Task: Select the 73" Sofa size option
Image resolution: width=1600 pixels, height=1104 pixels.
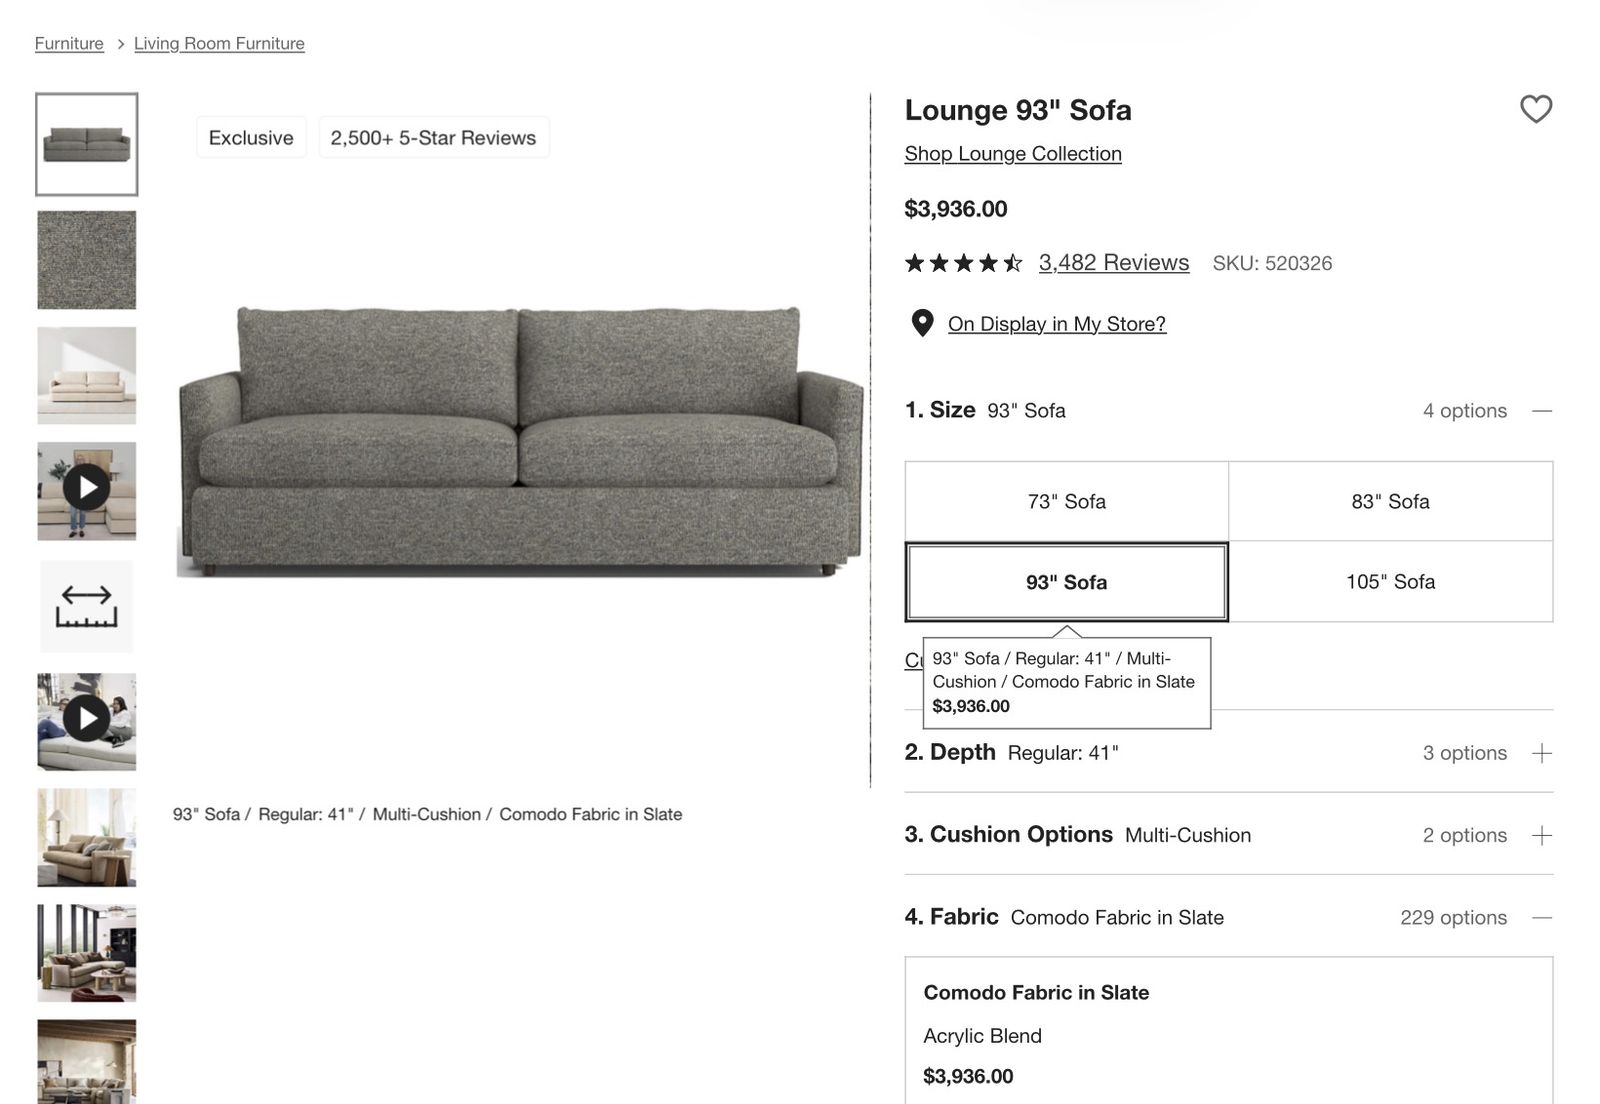Action: click(x=1066, y=501)
